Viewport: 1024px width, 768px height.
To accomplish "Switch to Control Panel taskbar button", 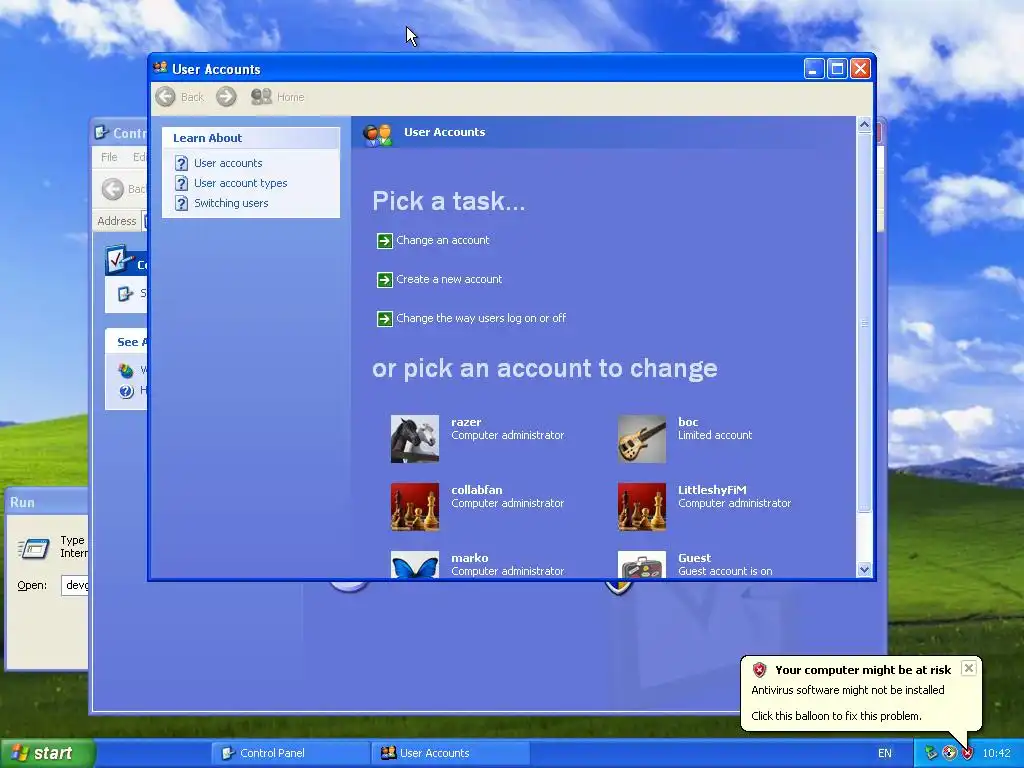I will point(289,753).
